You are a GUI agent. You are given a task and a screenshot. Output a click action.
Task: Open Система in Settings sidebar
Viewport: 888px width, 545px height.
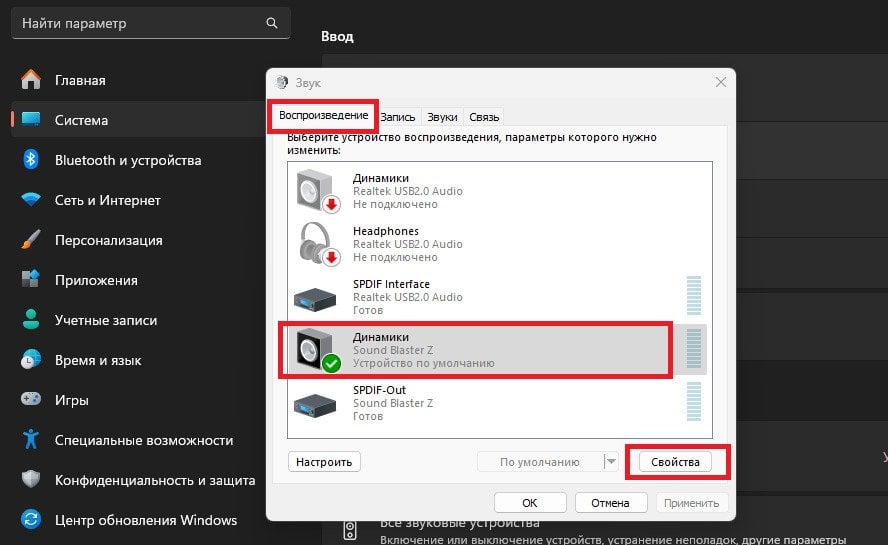point(139,120)
